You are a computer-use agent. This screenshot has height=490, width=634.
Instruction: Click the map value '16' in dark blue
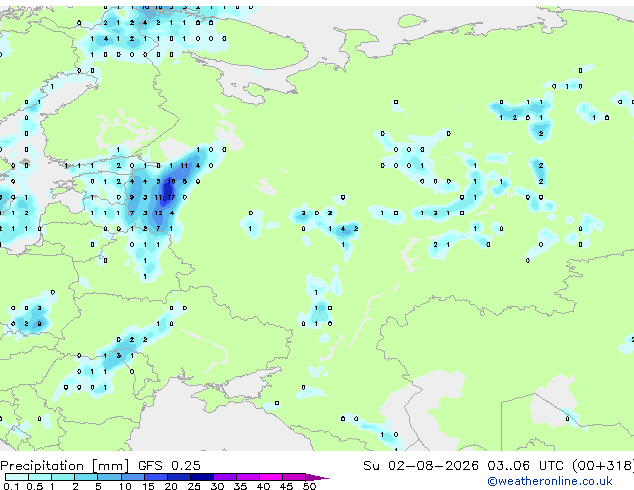pyautogui.click(x=171, y=182)
